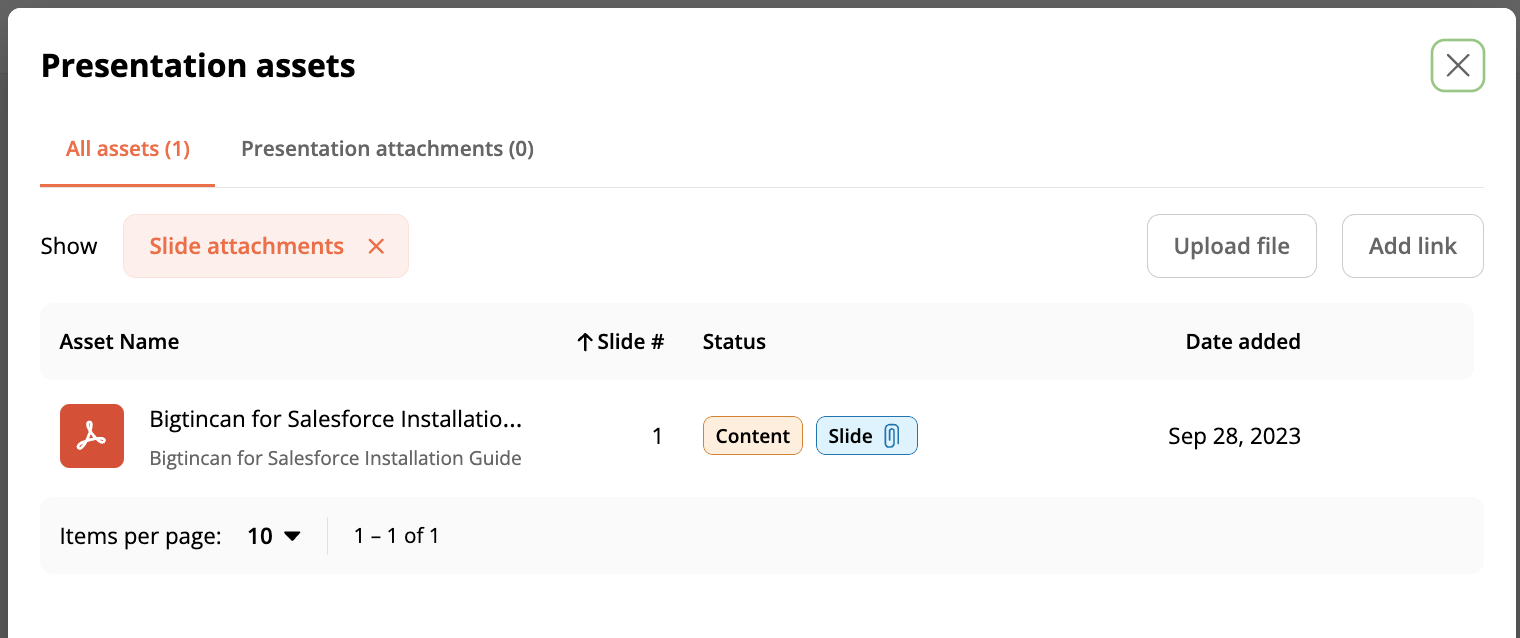Open the Presentation attachments tab
Viewport: 1520px width, 638px height.
tap(387, 149)
